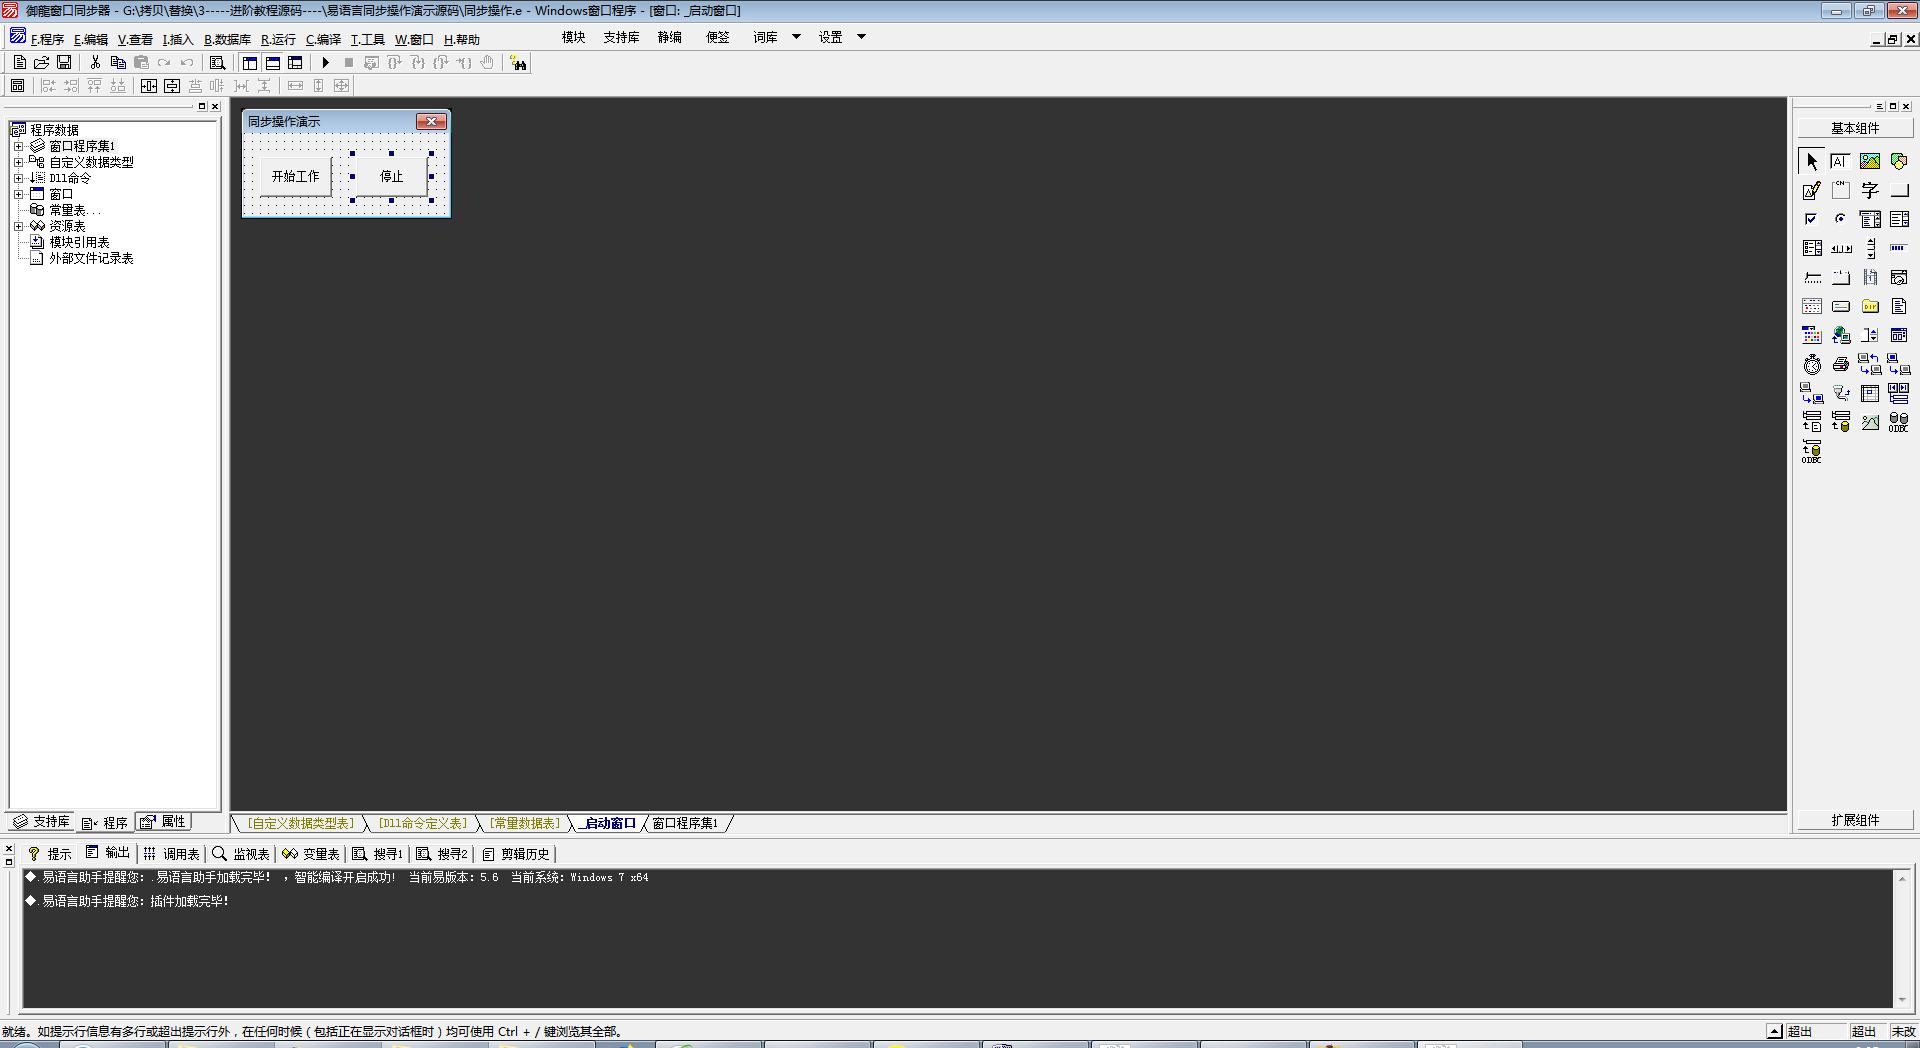Expand the 窗口程序集1 tree node
The width and height of the screenshot is (1920, 1048).
[18, 146]
